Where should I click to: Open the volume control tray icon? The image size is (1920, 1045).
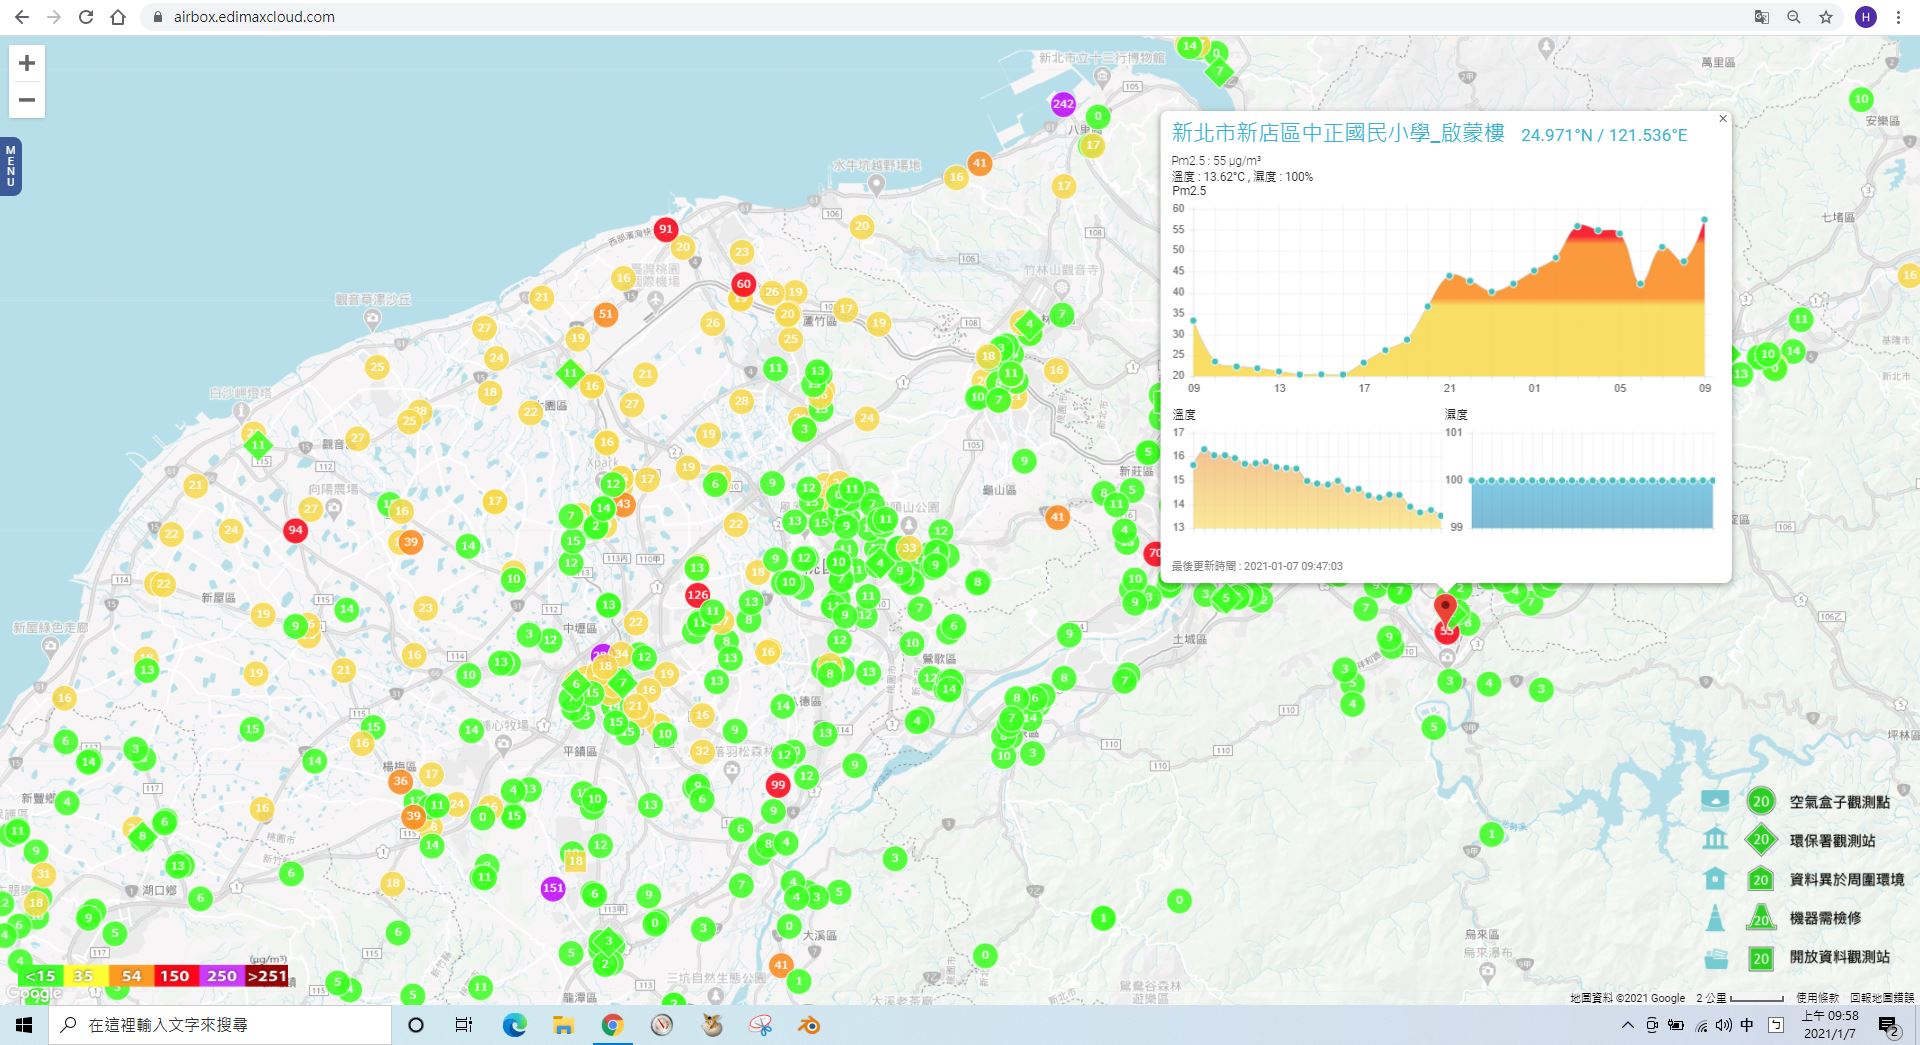click(1724, 1025)
